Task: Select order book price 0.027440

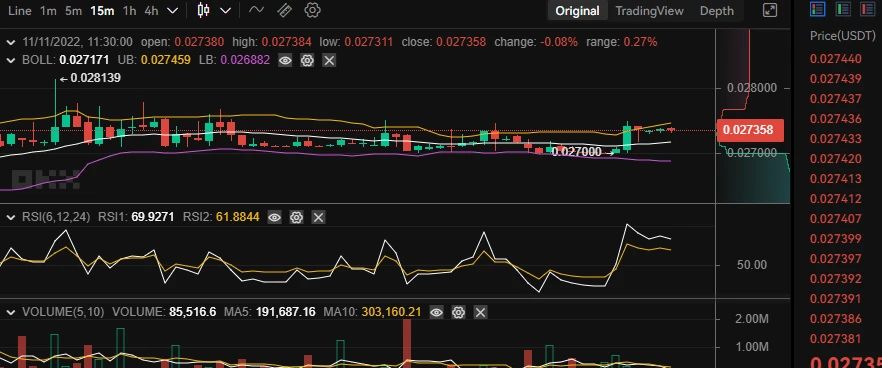Action: [x=835, y=59]
